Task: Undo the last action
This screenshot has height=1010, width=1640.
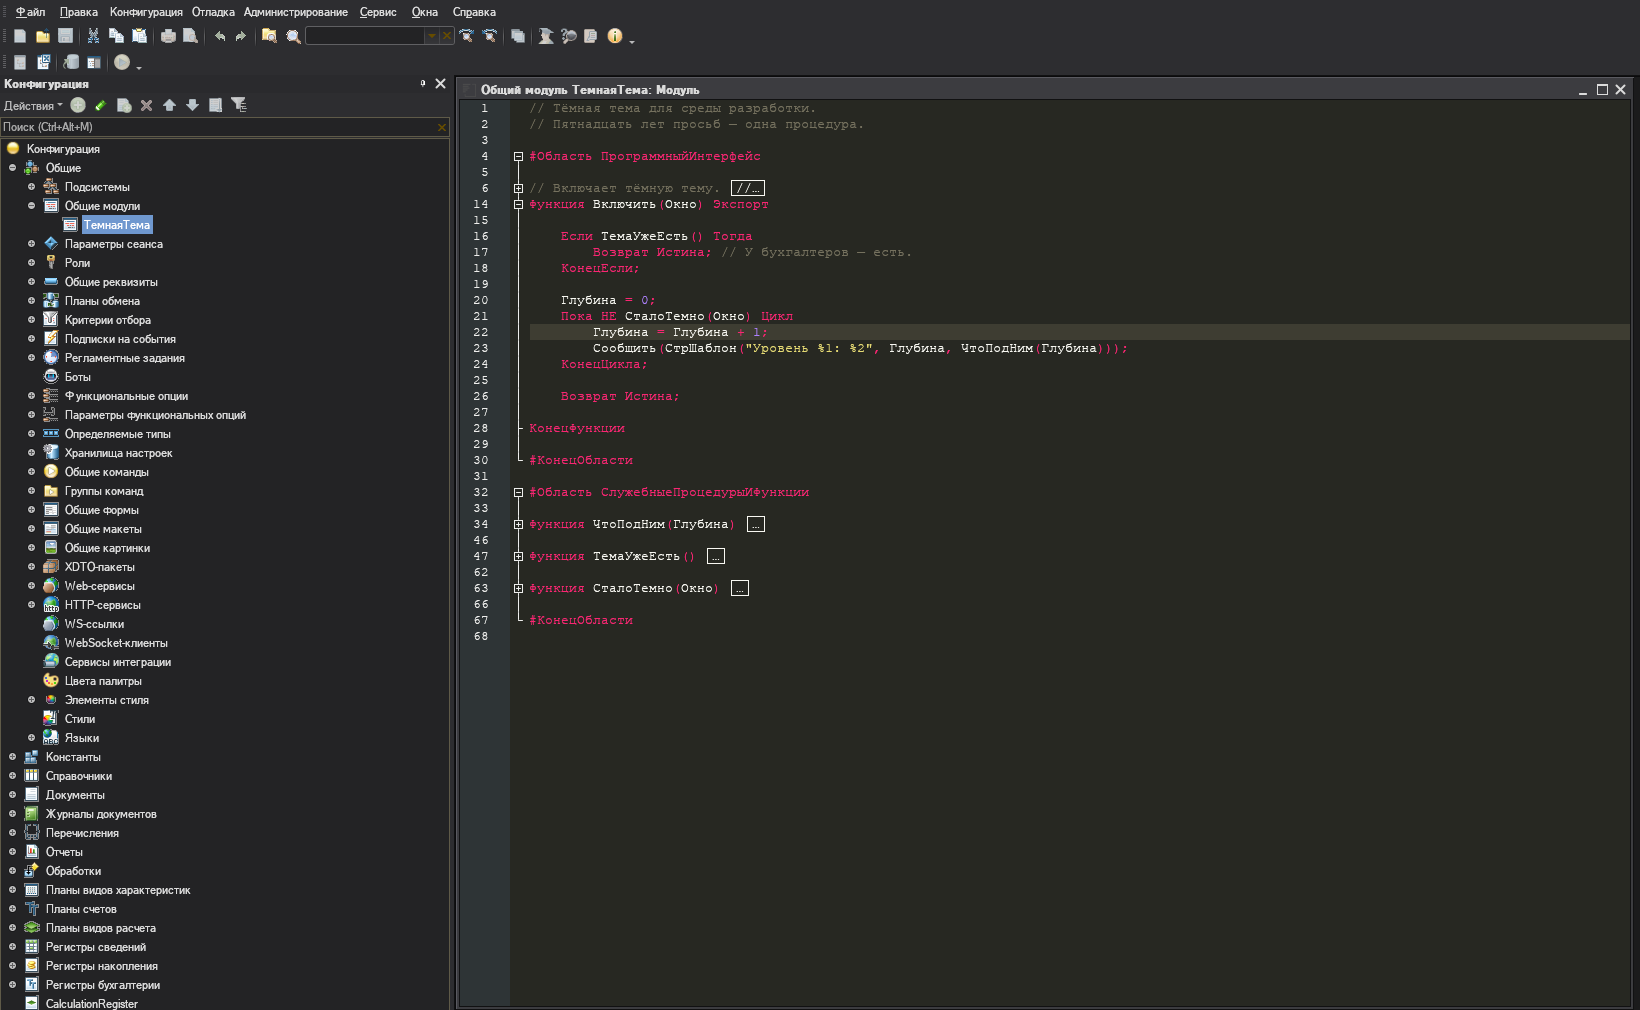Action: [219, 36]
